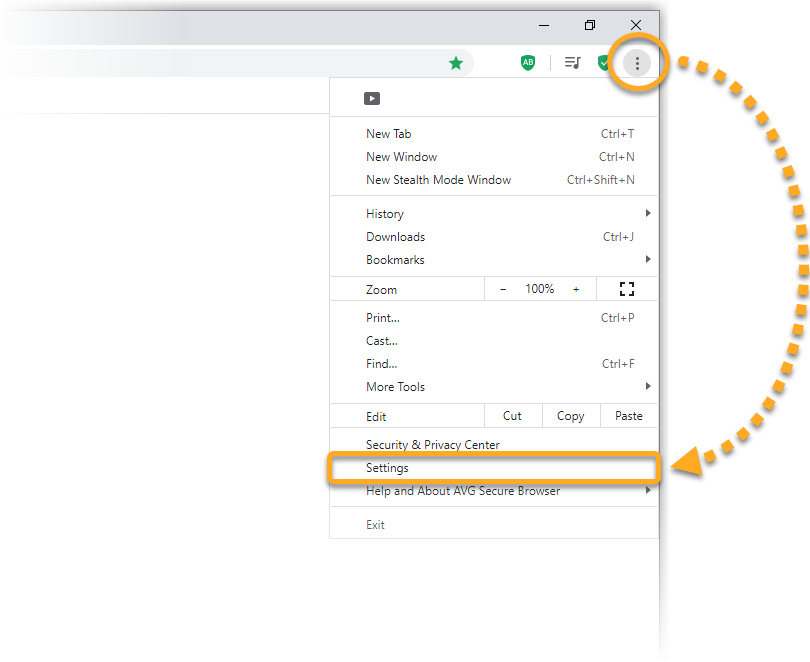Click the video play icon in menu

click(372, 98)
